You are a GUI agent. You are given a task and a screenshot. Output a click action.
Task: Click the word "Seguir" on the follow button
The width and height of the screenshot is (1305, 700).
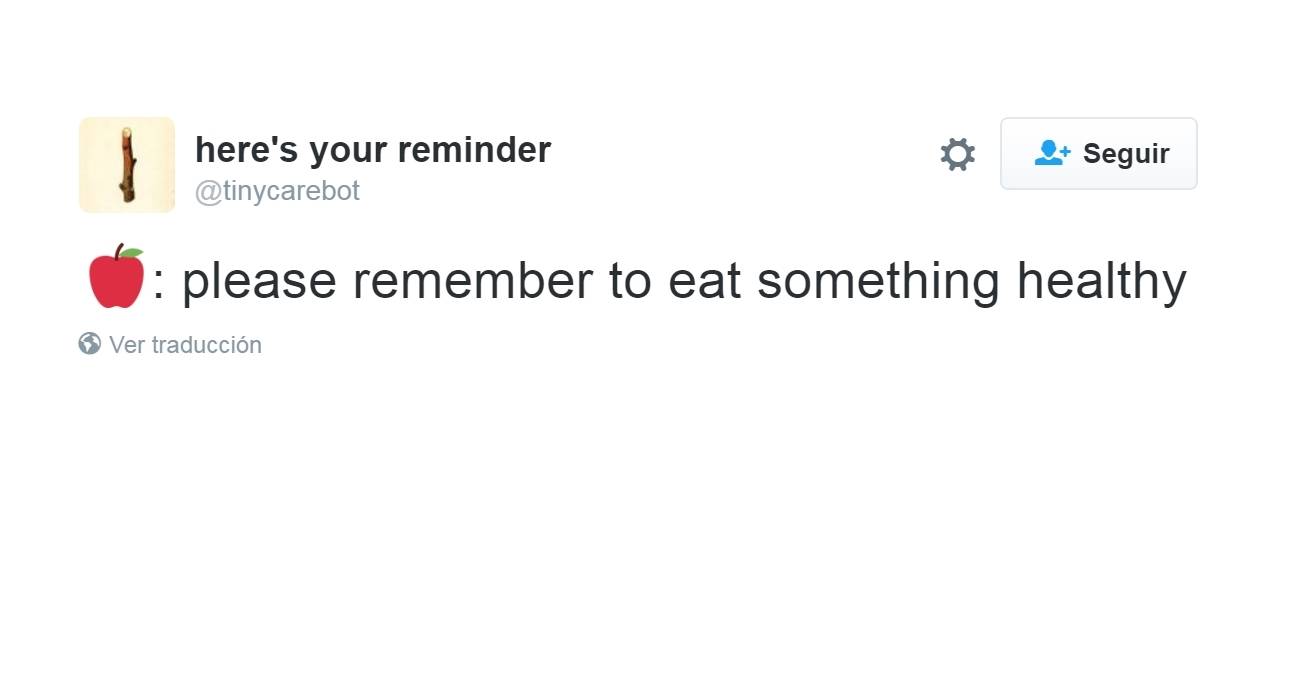pyautogui.click(x=1126, y=154)
